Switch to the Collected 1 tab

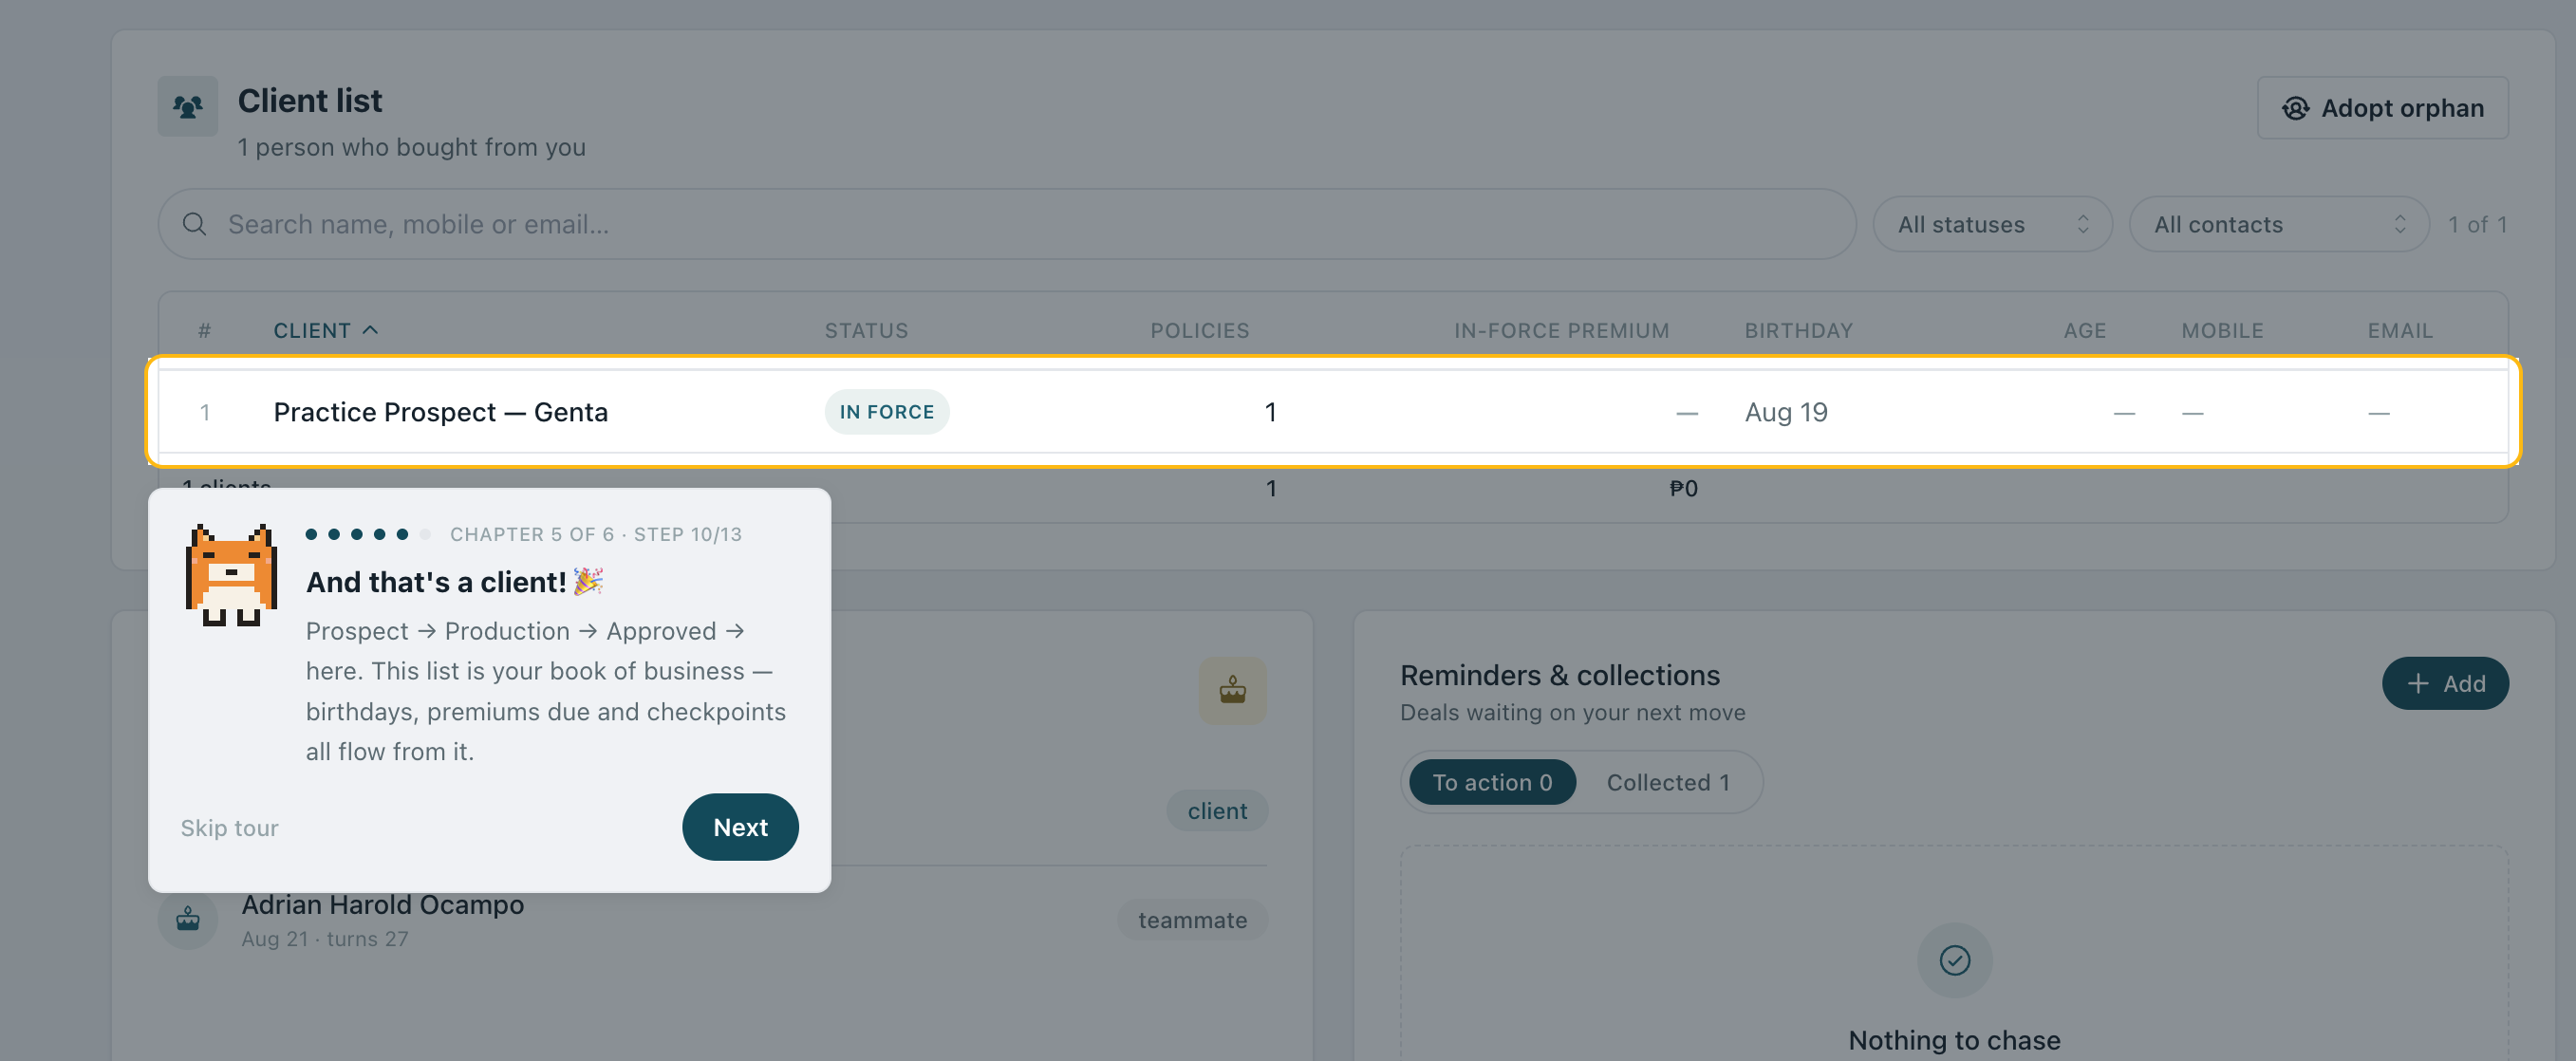point(1667,782)
